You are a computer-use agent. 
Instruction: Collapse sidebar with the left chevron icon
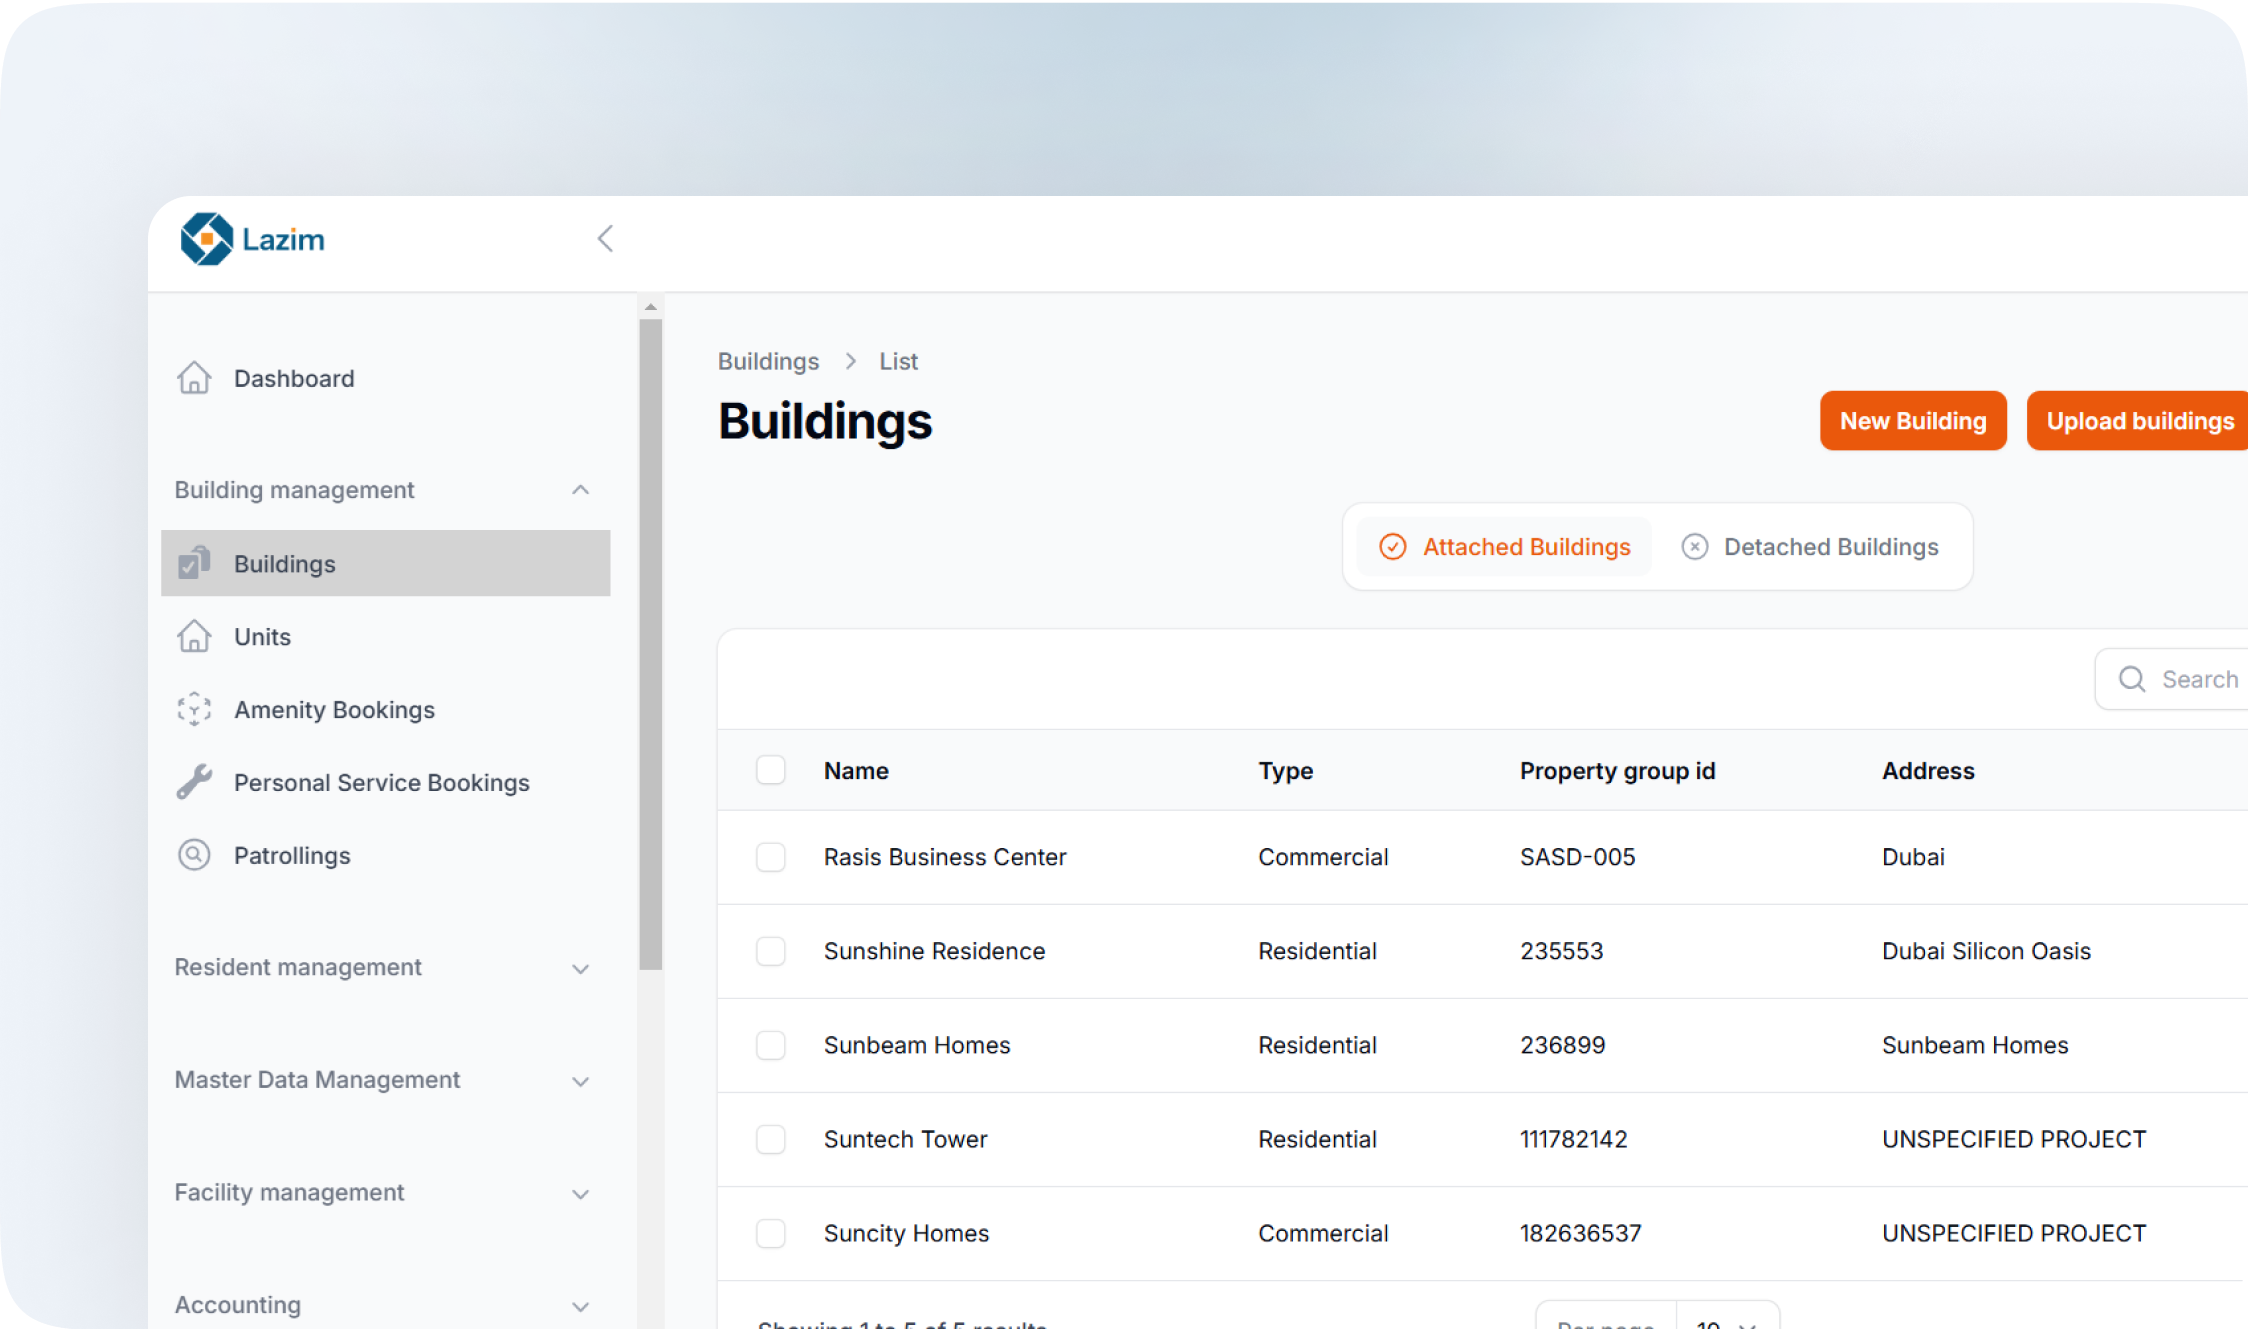click(x=605, y=239)
